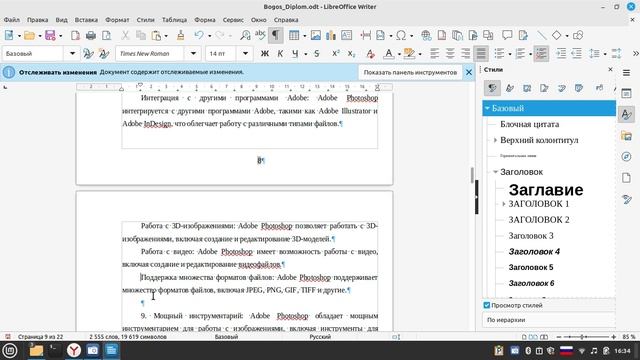Click the Страница 9 из 22 status field
Viewport: 640px width, 360px height.
point(40,337)
